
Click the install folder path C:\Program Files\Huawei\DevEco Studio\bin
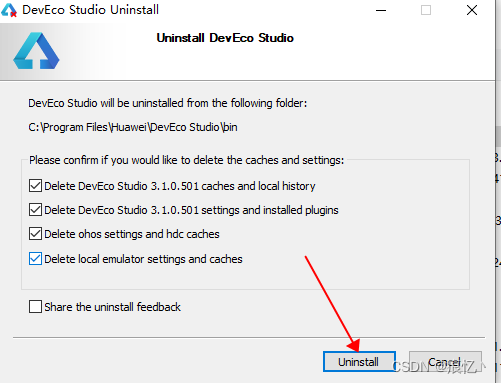tap(133, 127)
